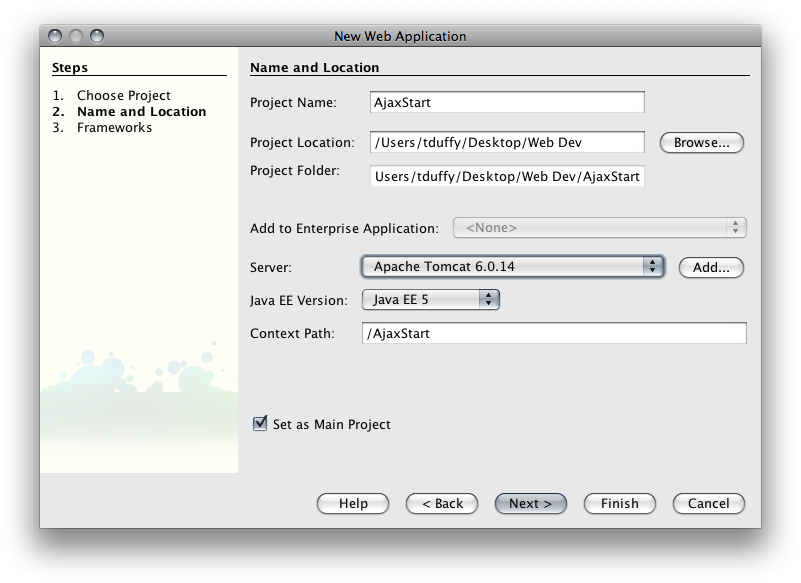The height and width of the screenshot is (583, 801).
Task: Click Finish to create the project
Action: 620,503
